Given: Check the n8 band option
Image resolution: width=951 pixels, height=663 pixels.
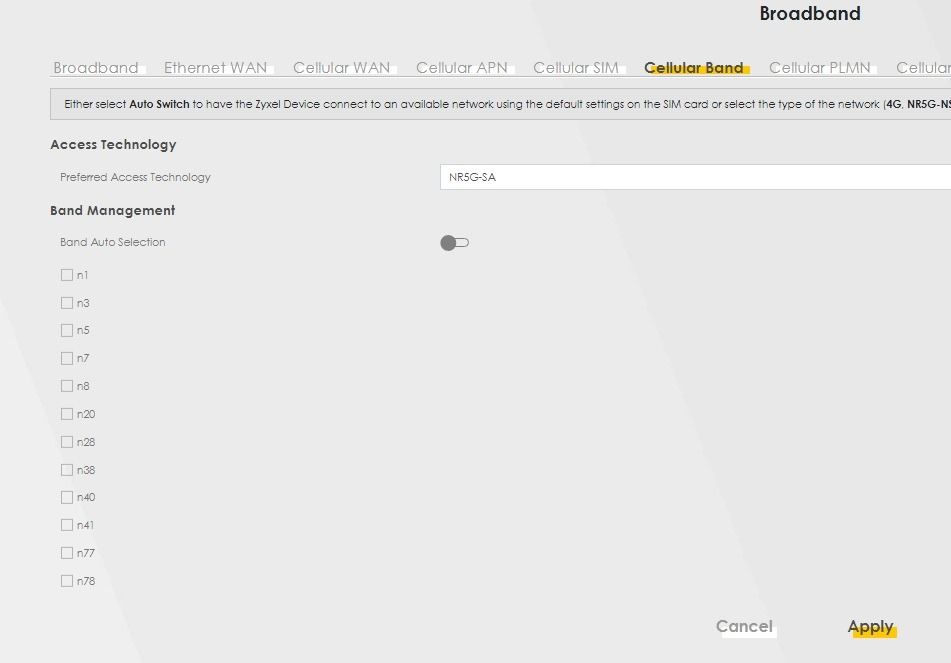Looking at the screenshot, I should pos(67,386).
